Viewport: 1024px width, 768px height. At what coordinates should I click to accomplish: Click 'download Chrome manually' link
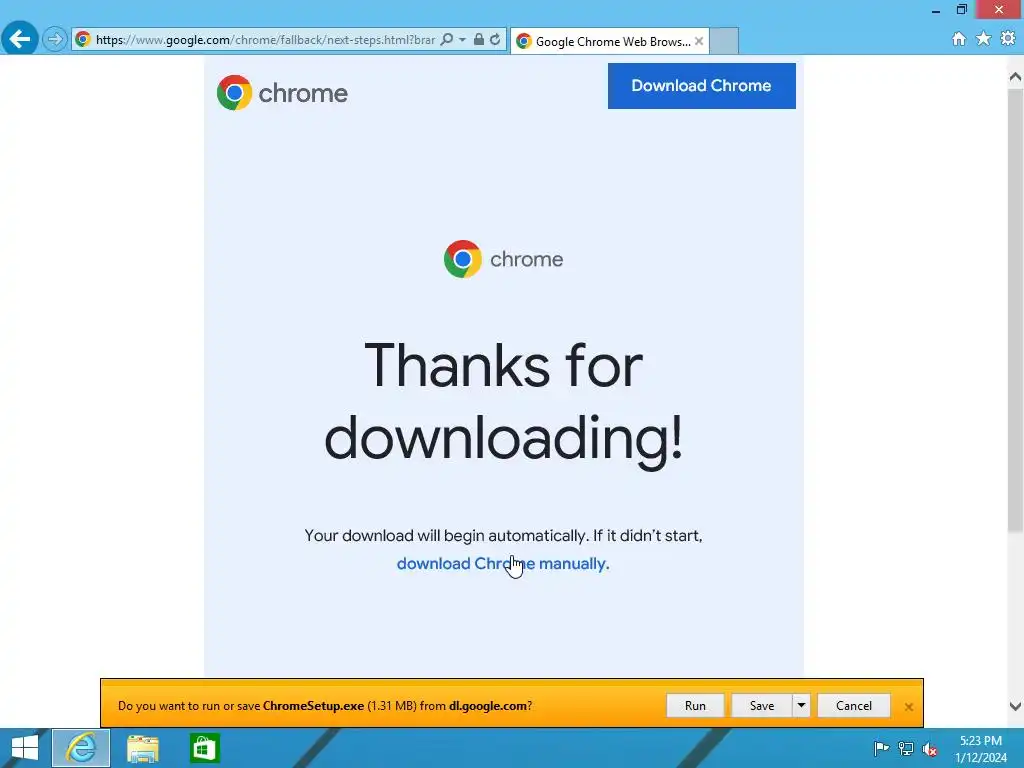503,564
